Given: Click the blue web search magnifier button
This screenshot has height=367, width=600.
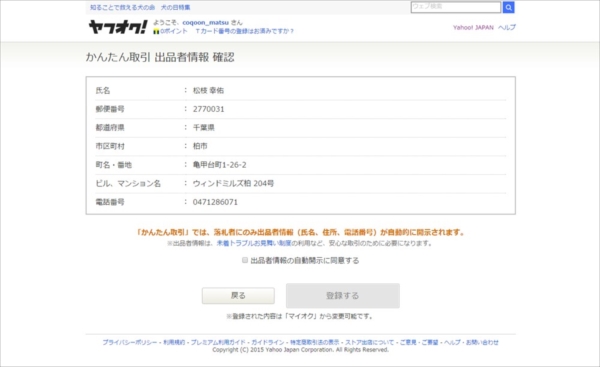Looking at the screenshot, I should coord(508,7).
